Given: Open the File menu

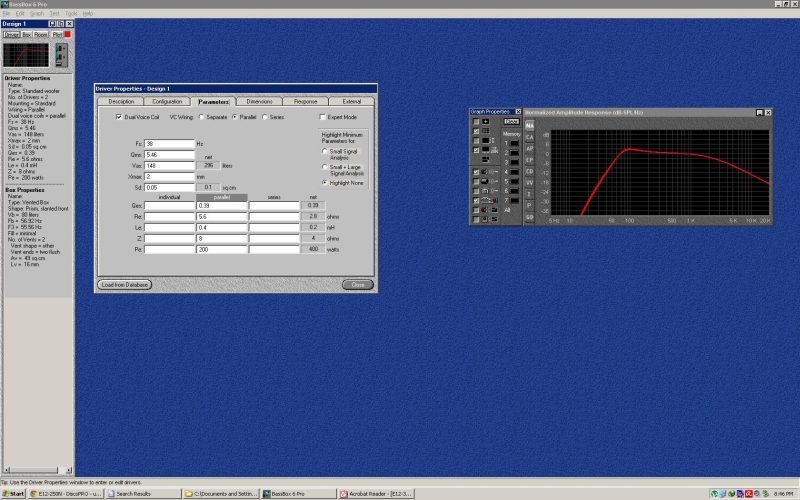Looking at the screenshot, I should click(x=6, y=13).
